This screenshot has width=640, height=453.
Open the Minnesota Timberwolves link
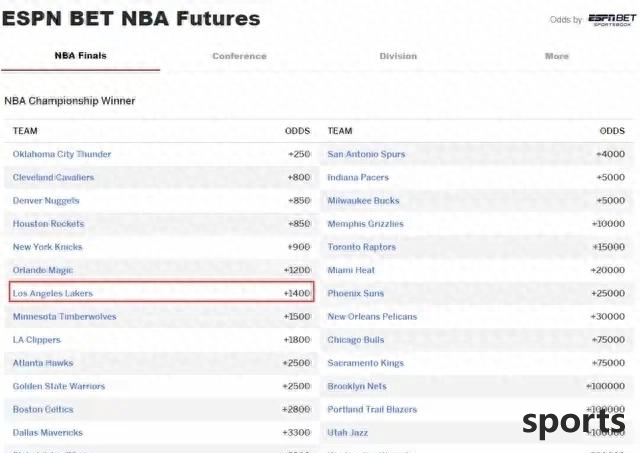coord(64,316)
